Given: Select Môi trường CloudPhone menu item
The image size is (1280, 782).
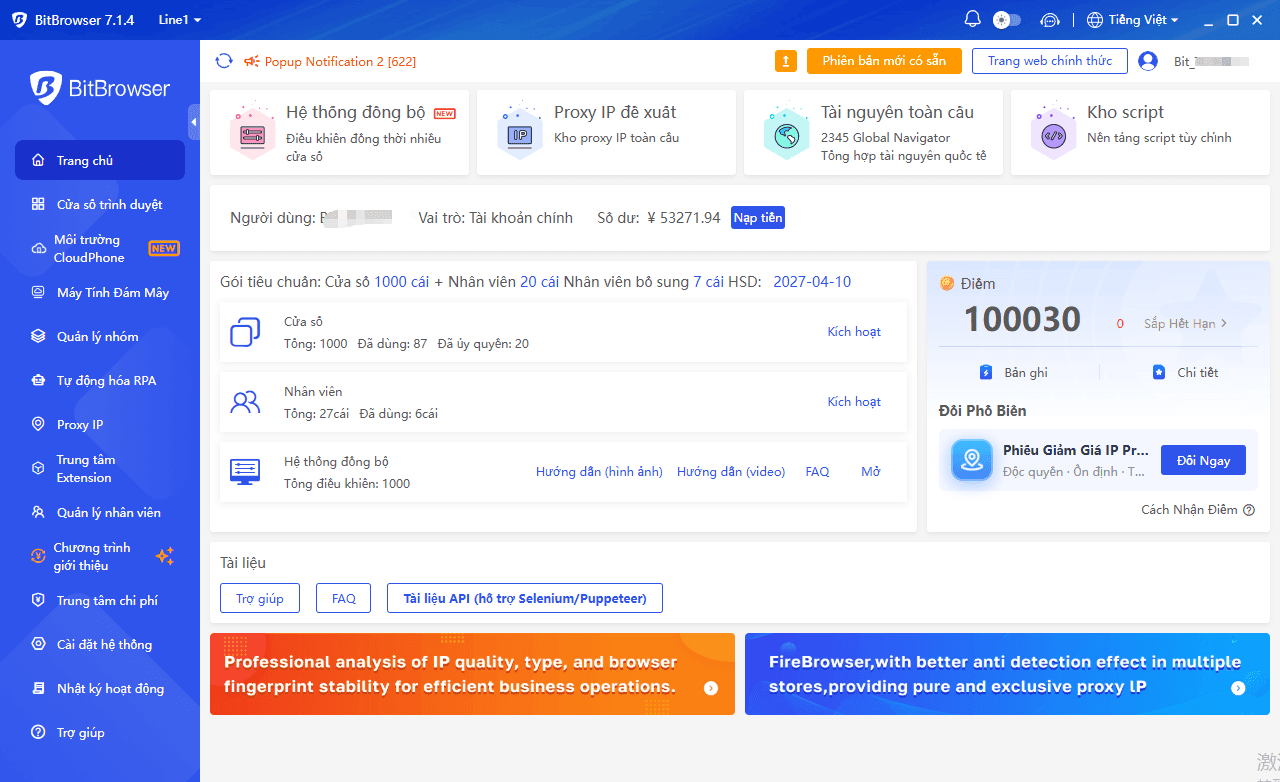Looking at the screenshot, I should point(100,248).
